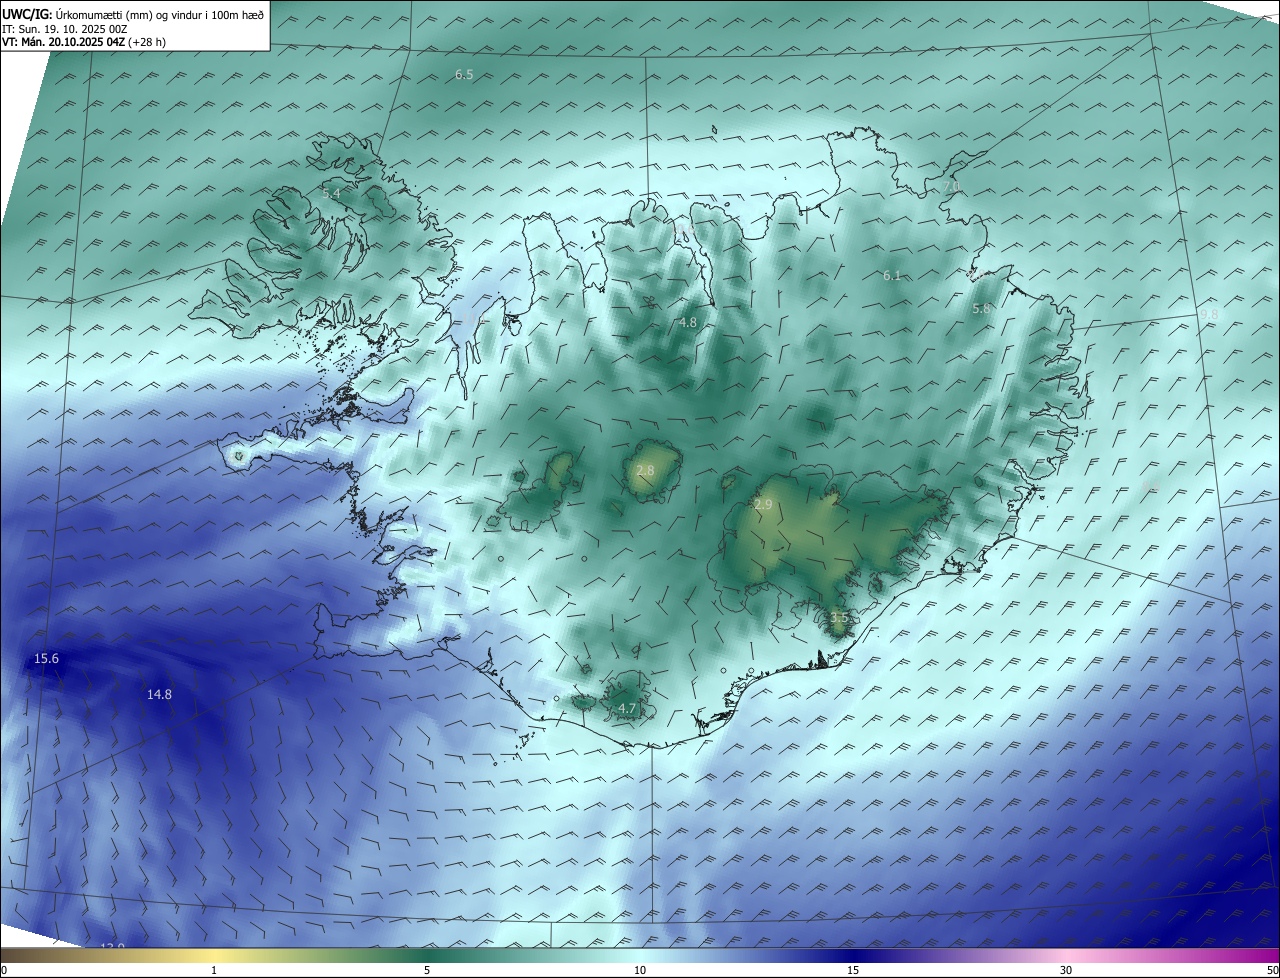Image resolution: width=1280 pixels, height=978 pixels.
Task: Click the precipitation color scale bar
Action: click(x=640, y=955)
